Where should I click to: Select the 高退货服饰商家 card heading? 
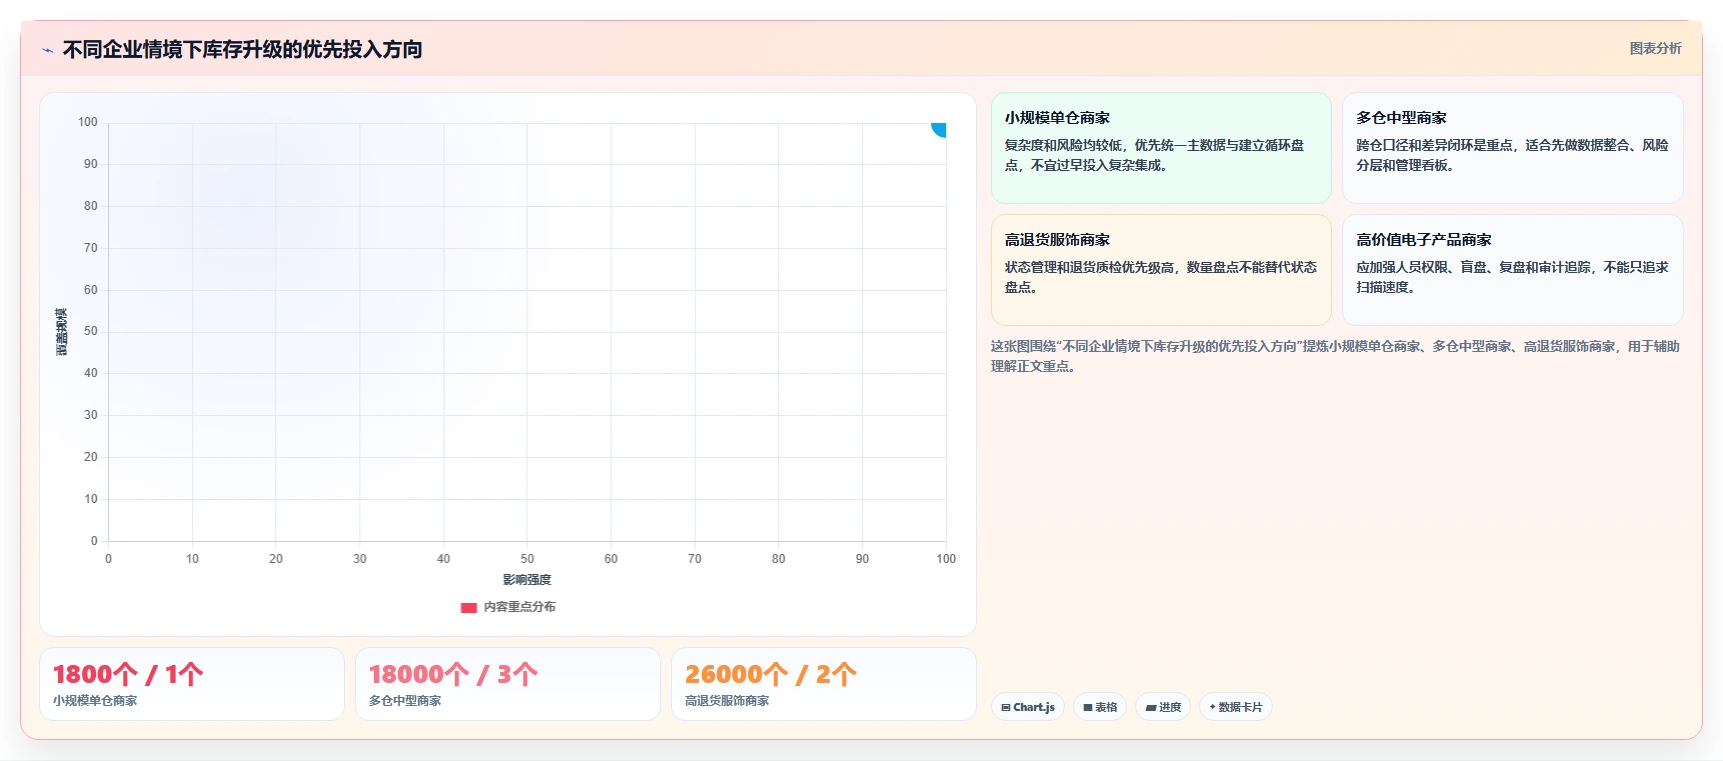tap(1057, 240)
